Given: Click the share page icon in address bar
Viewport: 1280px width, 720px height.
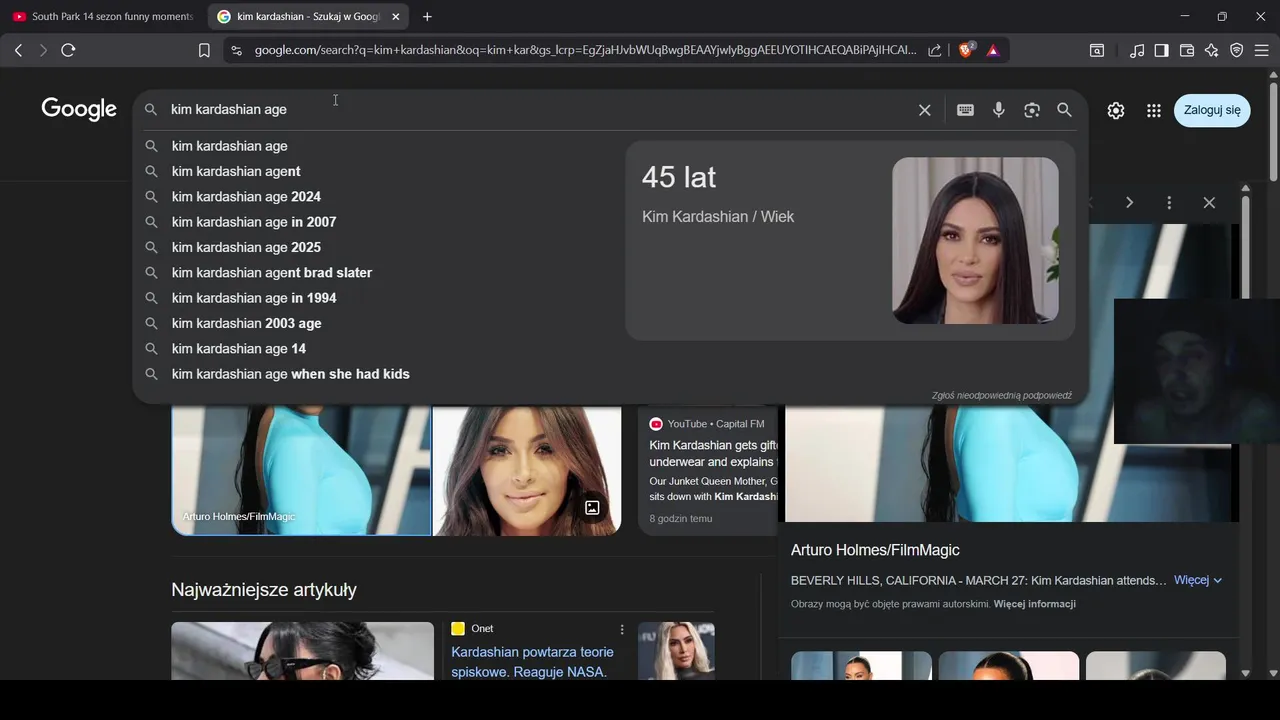Looking at the screenshot, I should pyautogui.click(x=934, y=50).
